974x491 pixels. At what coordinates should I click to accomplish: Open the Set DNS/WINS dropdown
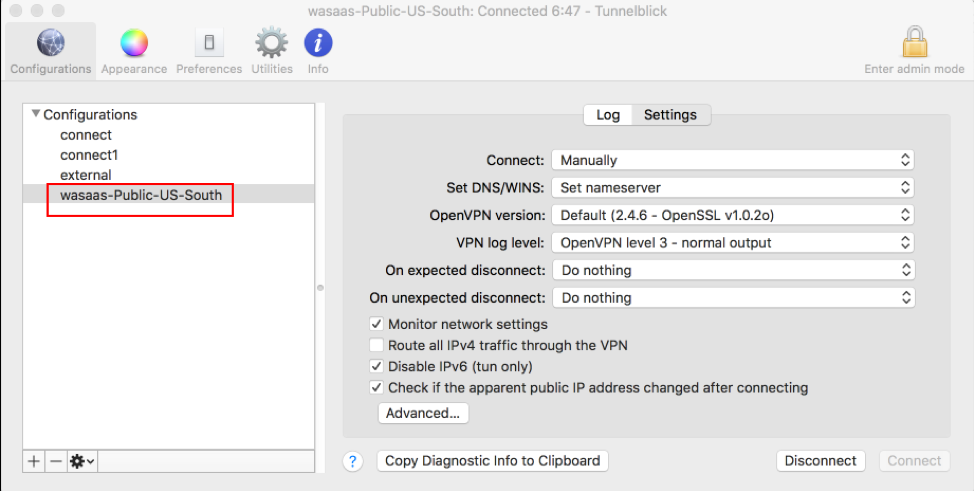[733, 187]
